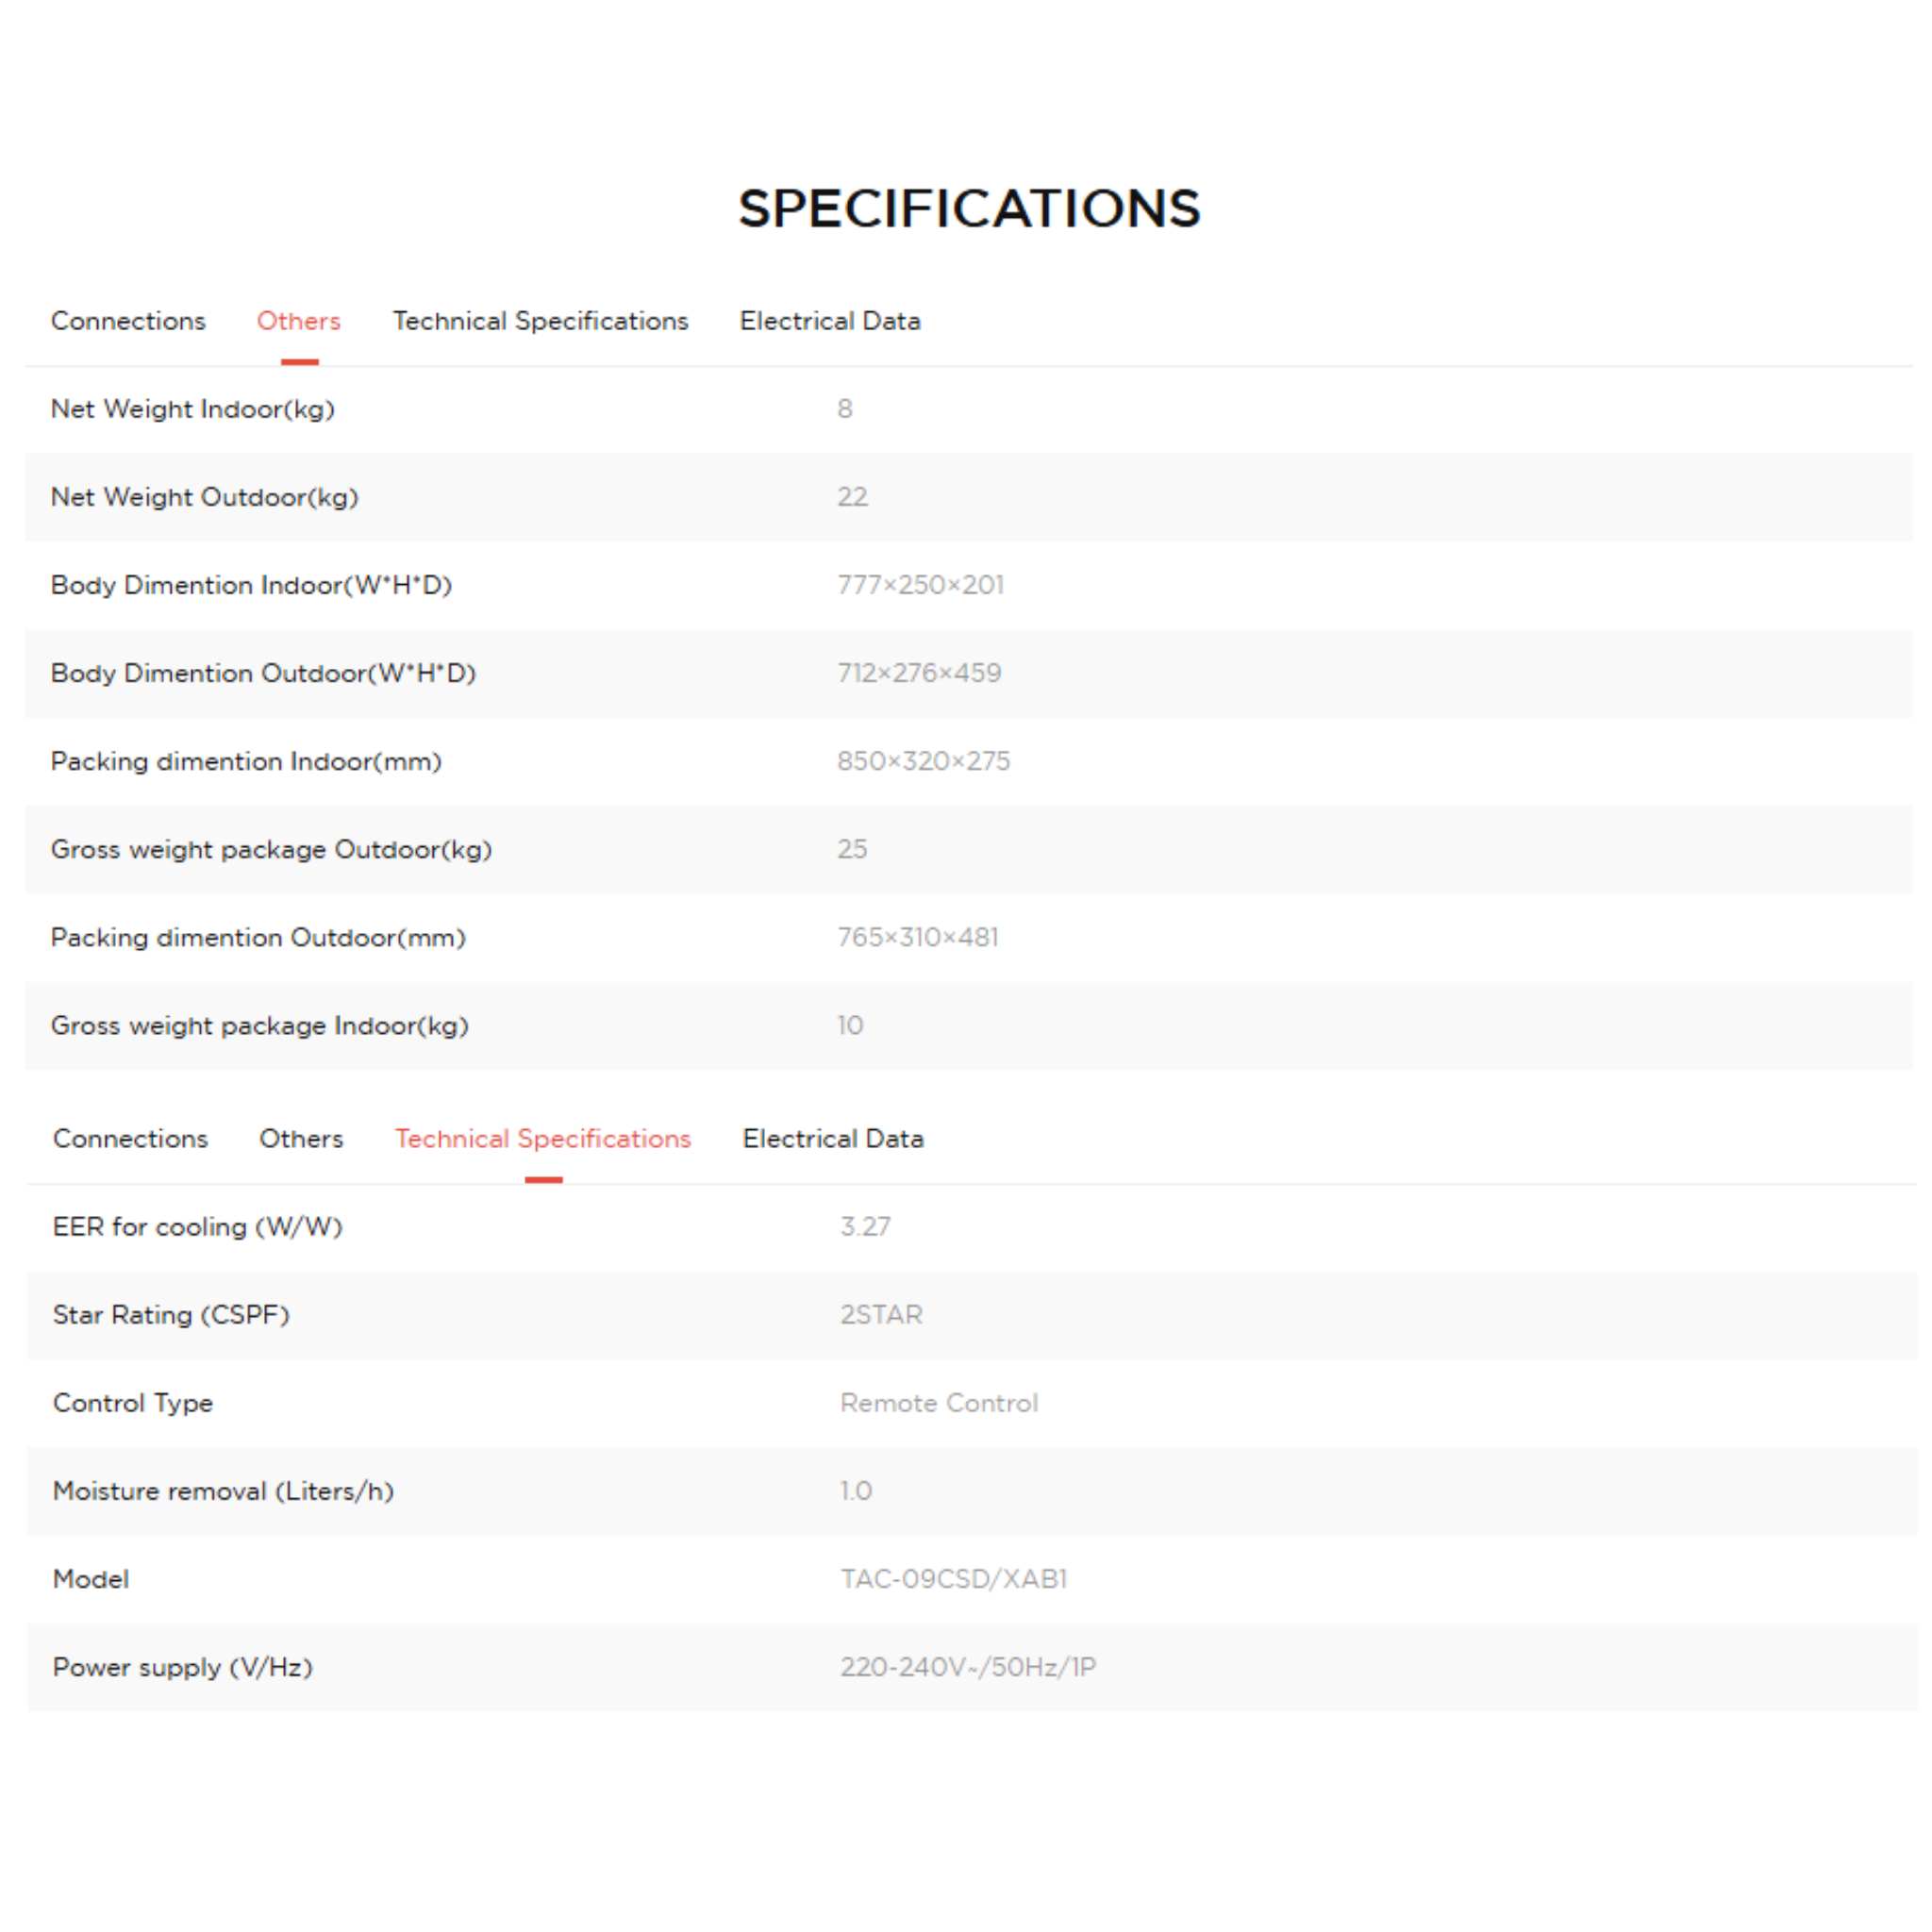The width and height of the screenshot is (1932, 1932).
Task: Click the EER for cooling value 3.27
Action: pyautogui.click(x=865, y=1227)
